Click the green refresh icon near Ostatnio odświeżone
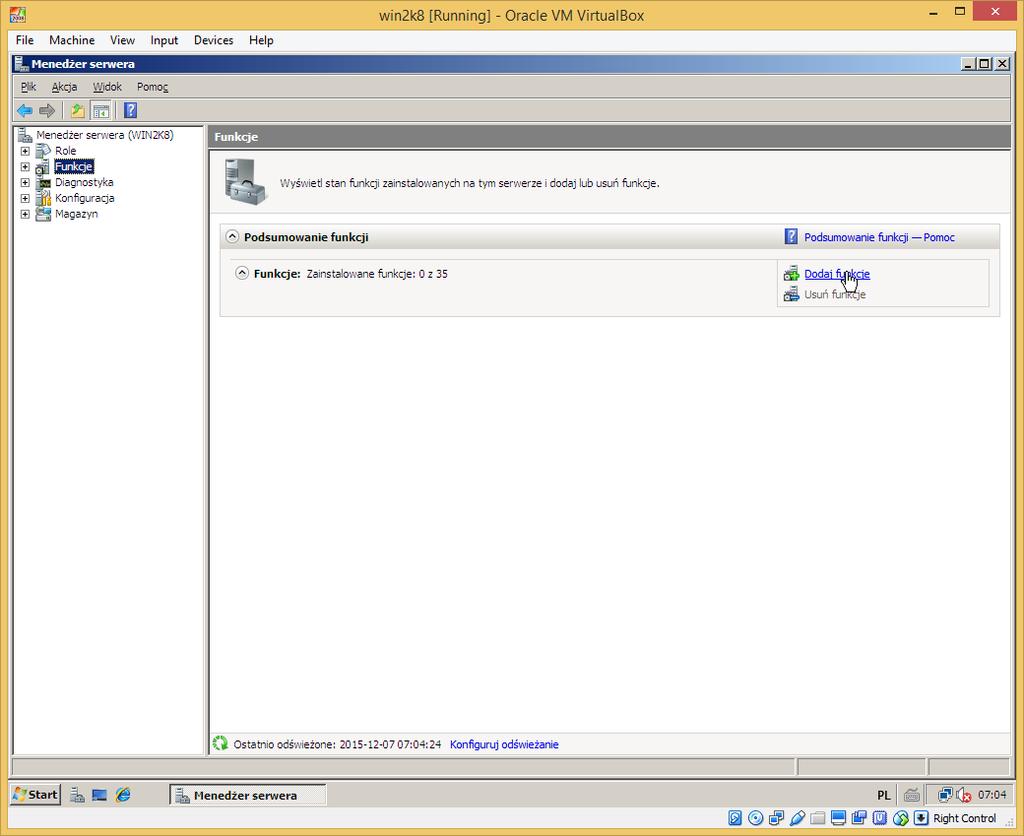This screenshot has height=836, width=1024. pyautogui.click(x=220, y=743)
